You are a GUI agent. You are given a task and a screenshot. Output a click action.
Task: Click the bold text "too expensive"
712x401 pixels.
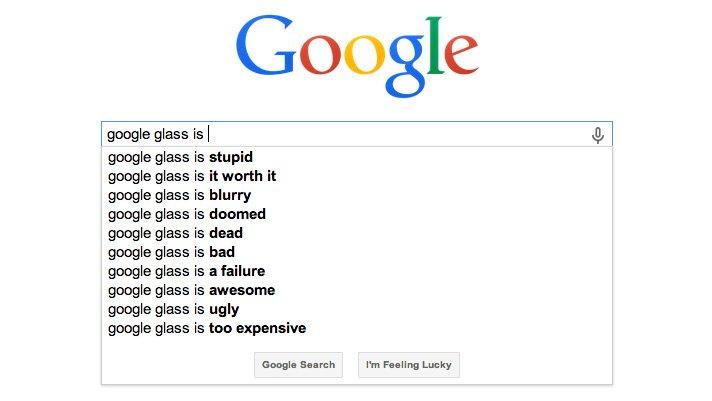pos(257,328)
